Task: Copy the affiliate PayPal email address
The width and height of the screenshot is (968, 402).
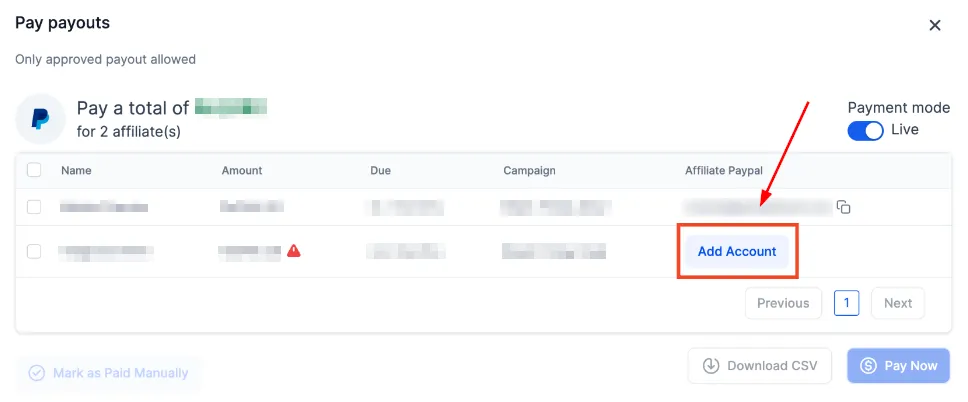Action: coord(843,207)
